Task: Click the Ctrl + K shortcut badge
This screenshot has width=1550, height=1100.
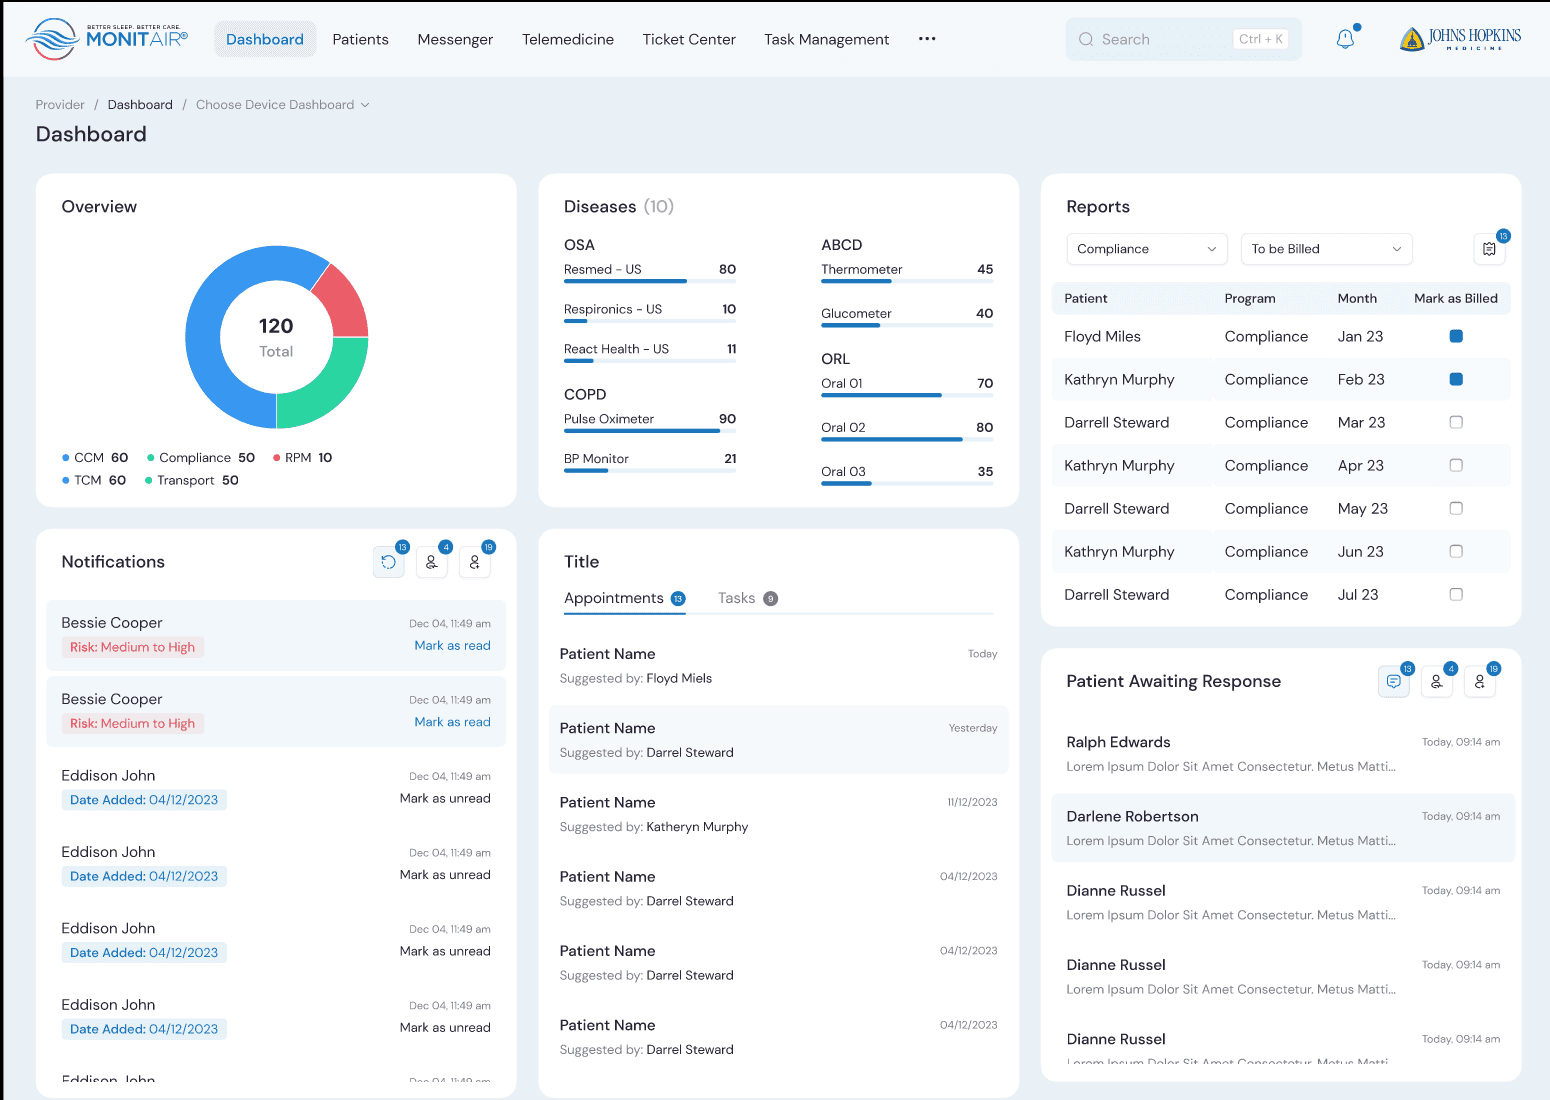Action: (1260, 39)
